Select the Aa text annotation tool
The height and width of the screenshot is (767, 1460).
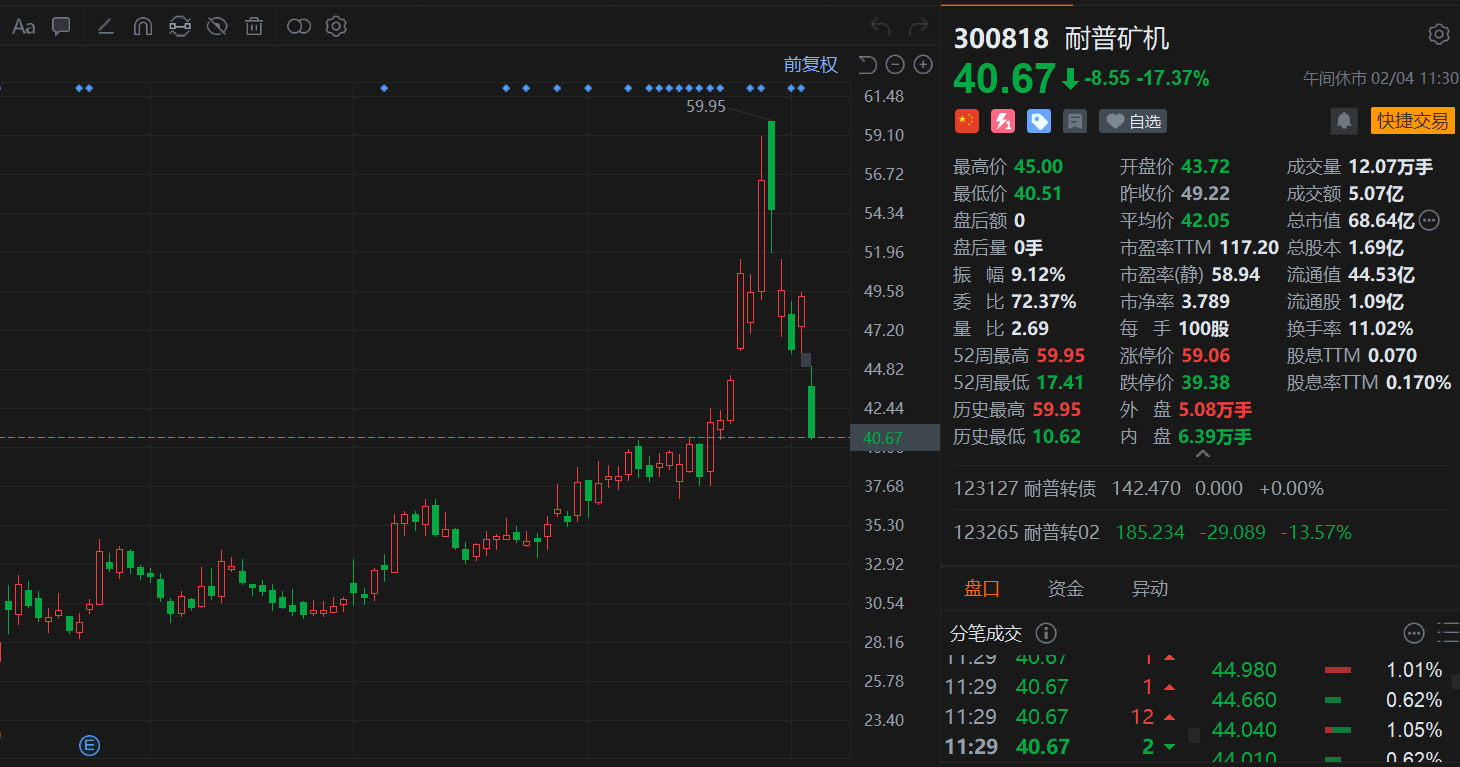(23, 27)
